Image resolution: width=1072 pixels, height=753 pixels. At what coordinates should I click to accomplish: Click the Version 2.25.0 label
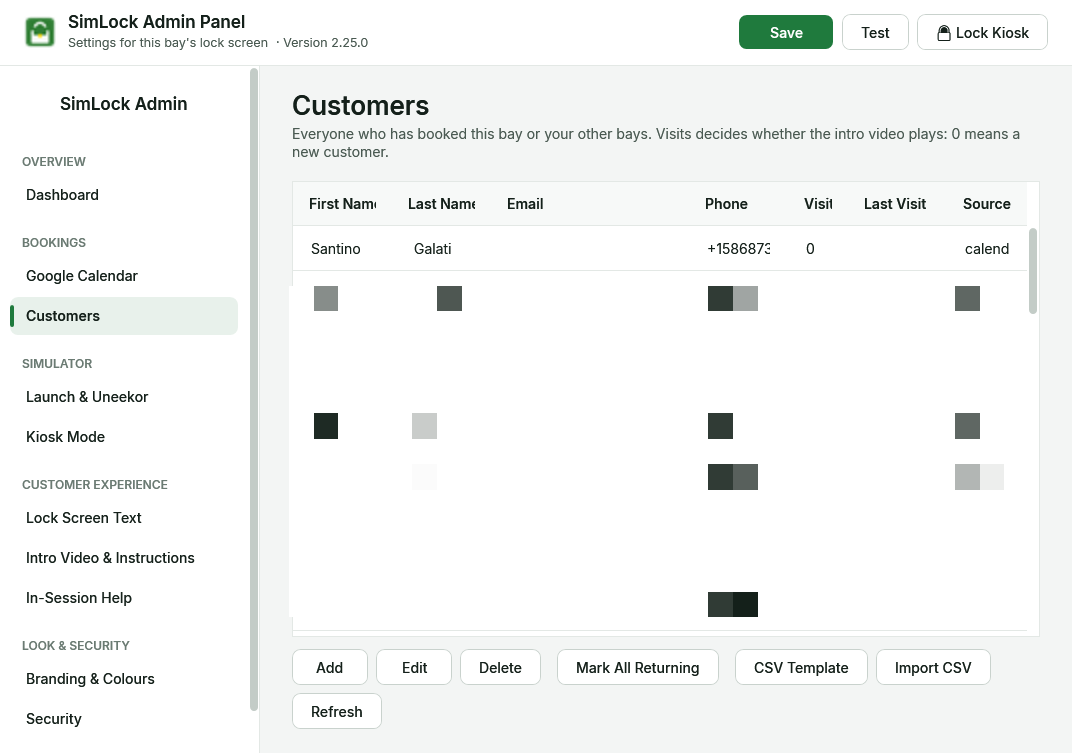pyautogui.click(x=325, y=42)
